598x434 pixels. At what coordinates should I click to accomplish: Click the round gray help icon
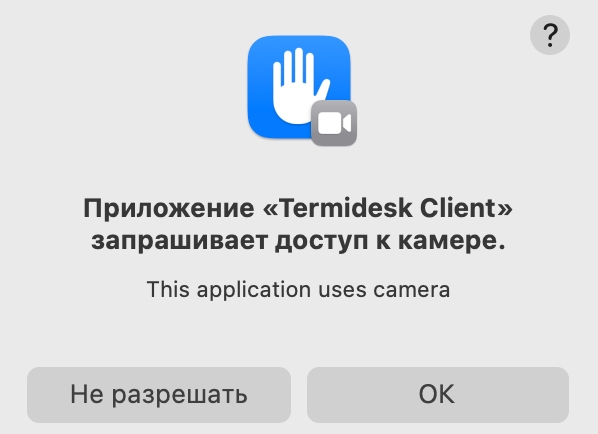(550, 35)
